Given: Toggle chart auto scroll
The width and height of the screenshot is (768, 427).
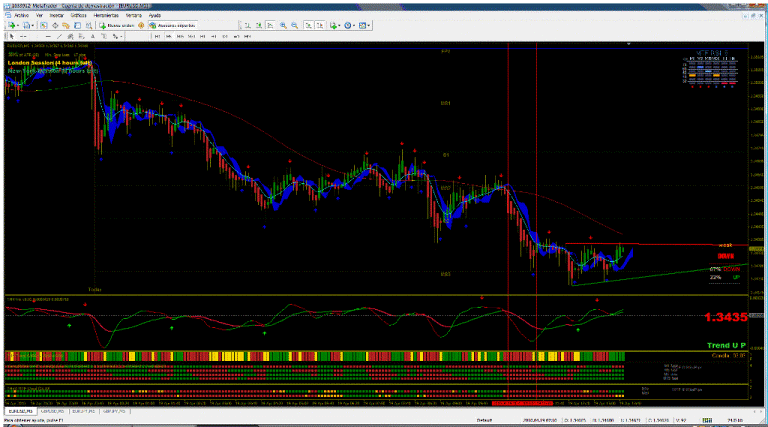Looking at the screenshot, I should click(308, 25).
